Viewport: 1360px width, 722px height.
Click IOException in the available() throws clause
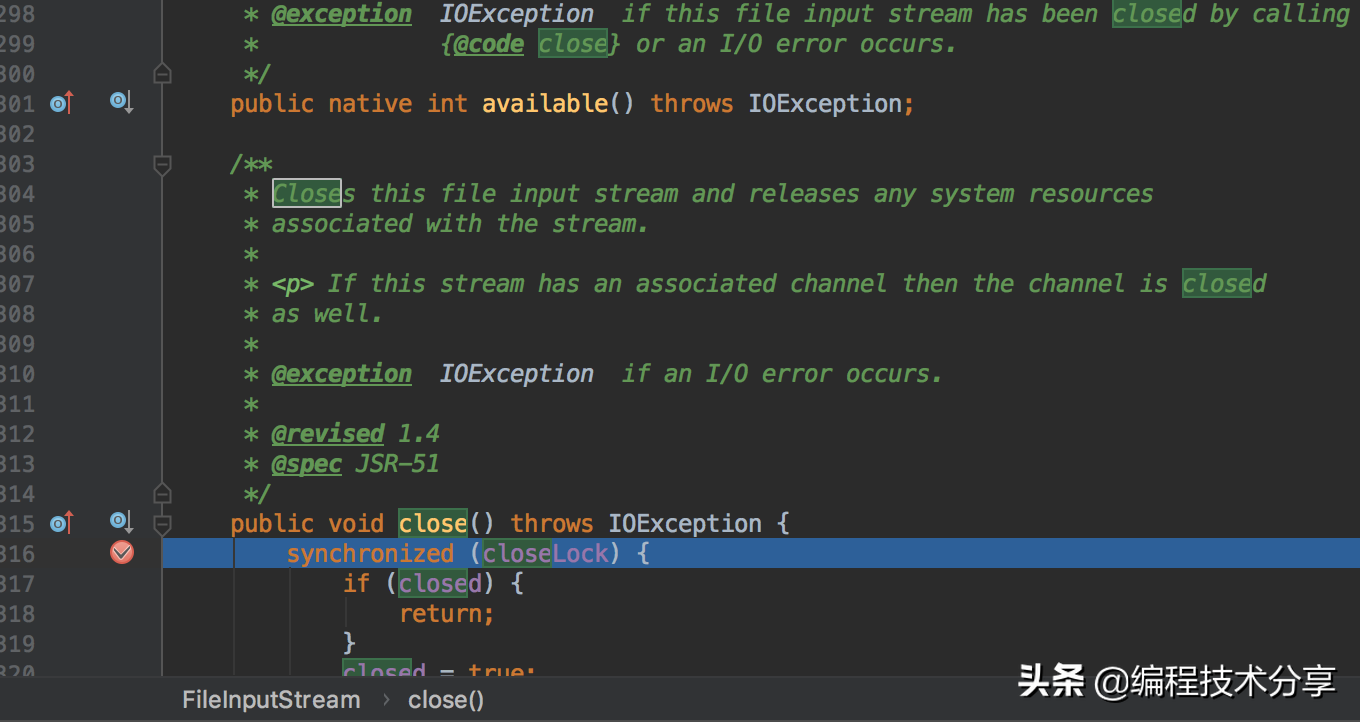[825, 104]
